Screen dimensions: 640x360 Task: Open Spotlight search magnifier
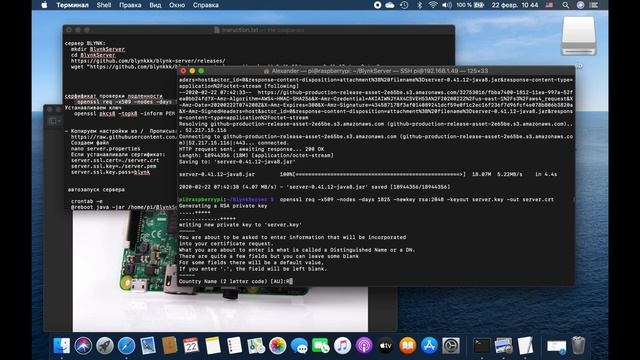tap(565, 5)
